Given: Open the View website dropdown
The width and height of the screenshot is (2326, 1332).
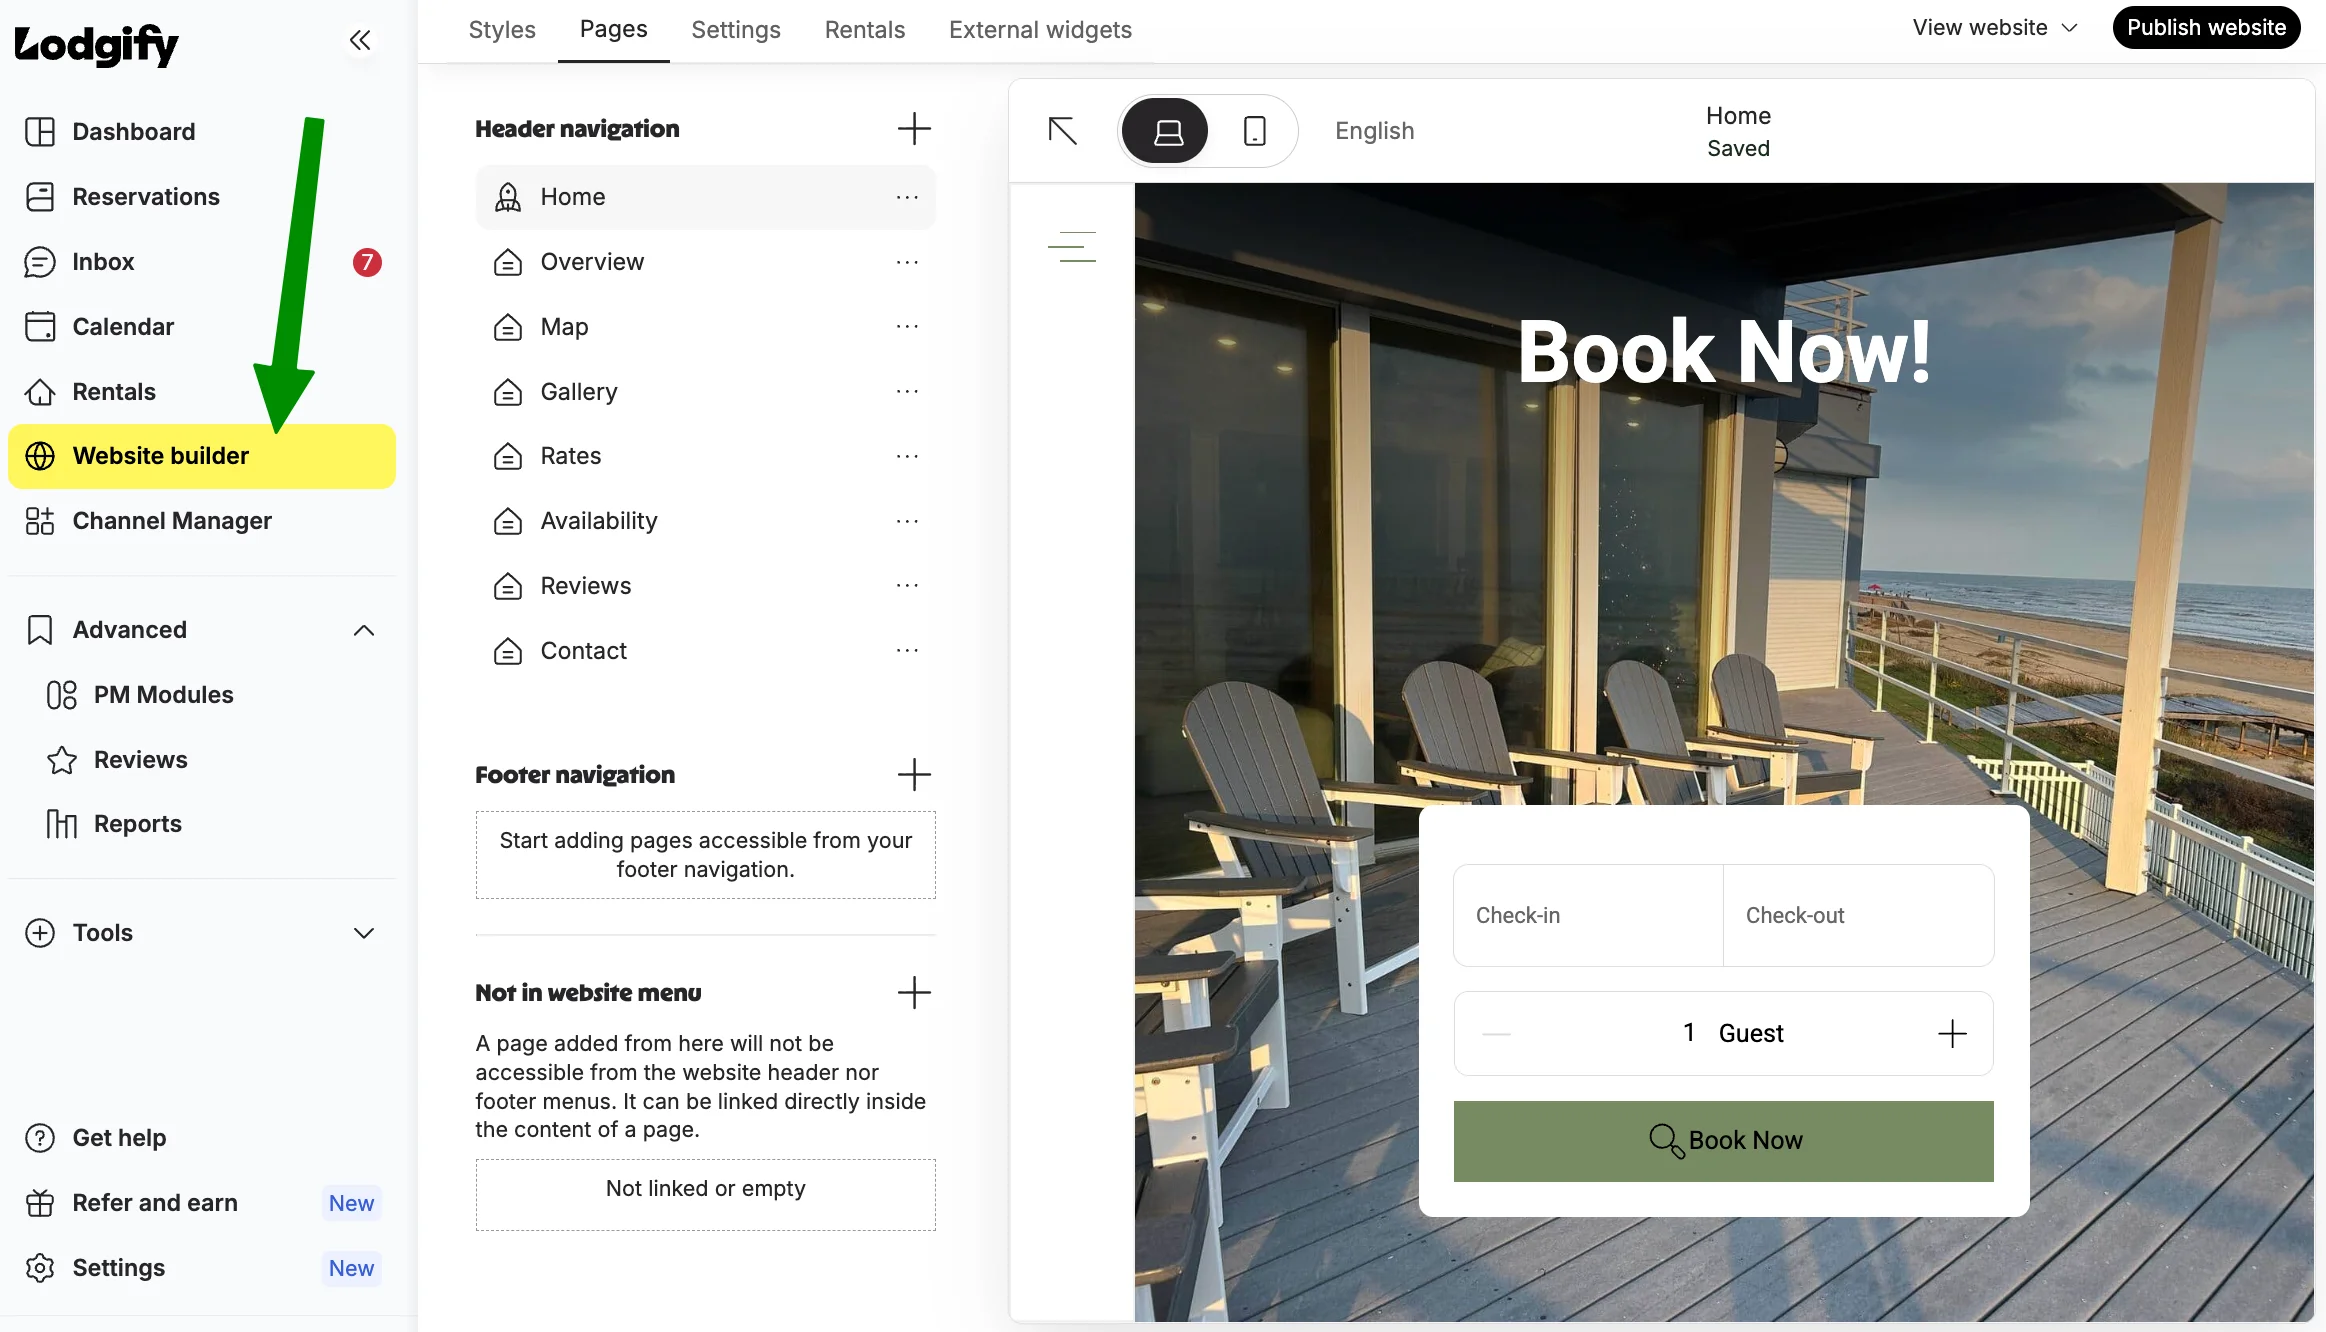Looking at the screenshot, I should 1995,28.
